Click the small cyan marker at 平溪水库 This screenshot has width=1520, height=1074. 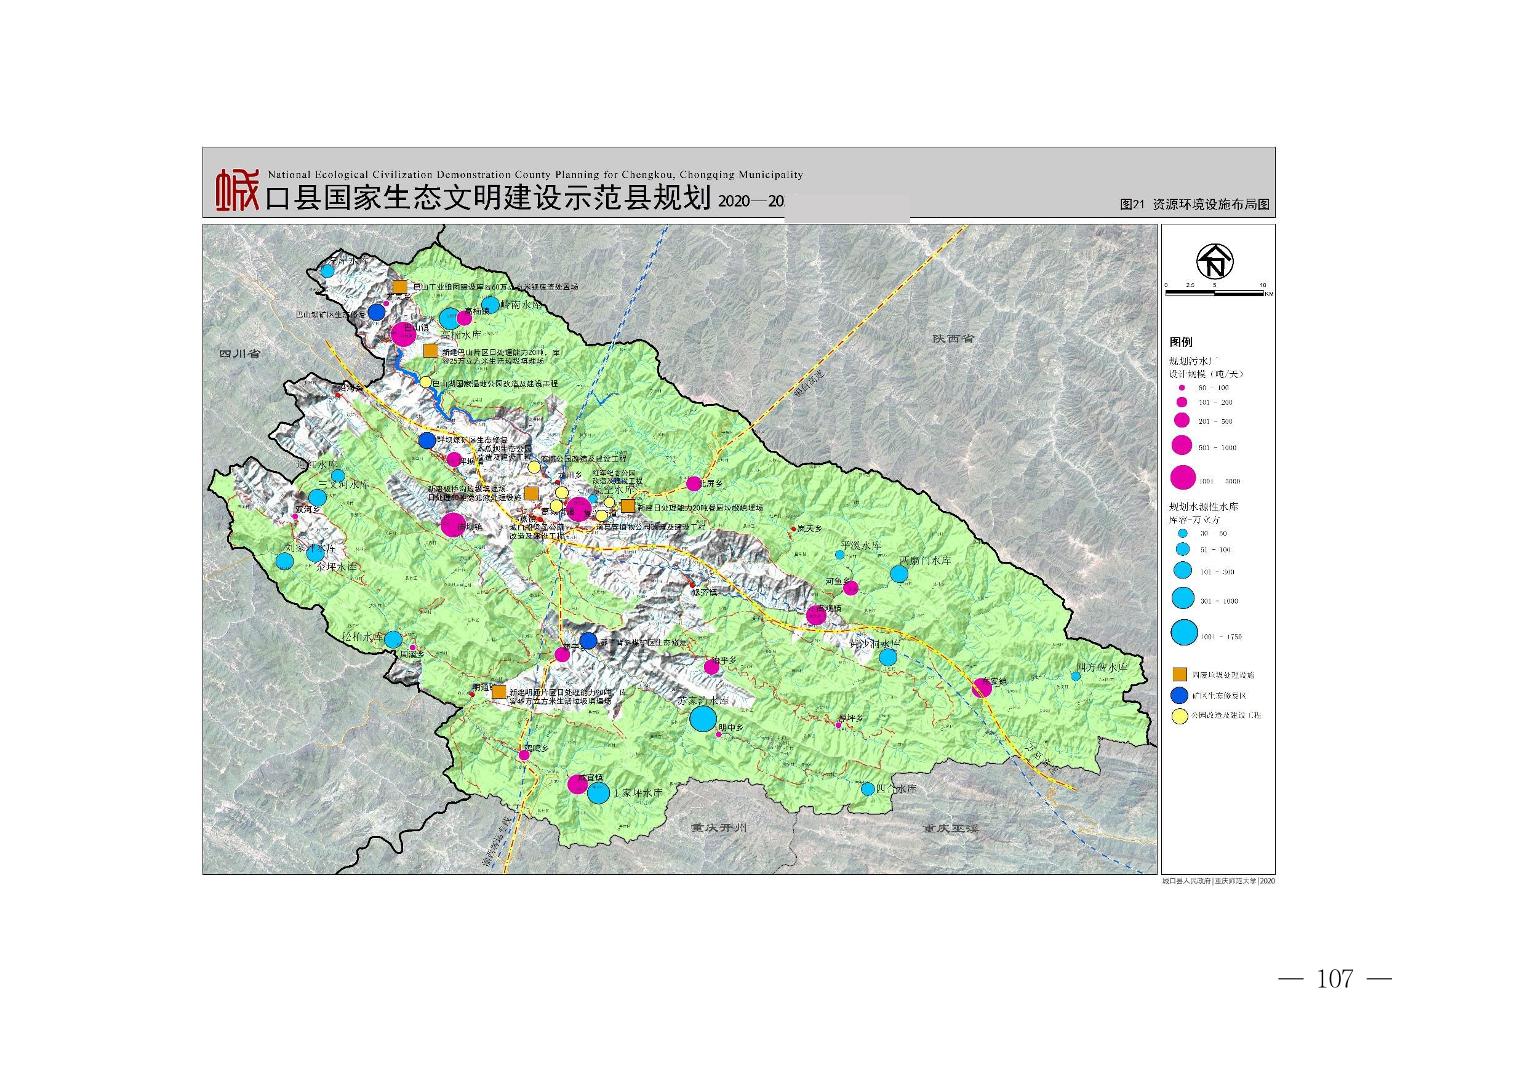point(838,556)
